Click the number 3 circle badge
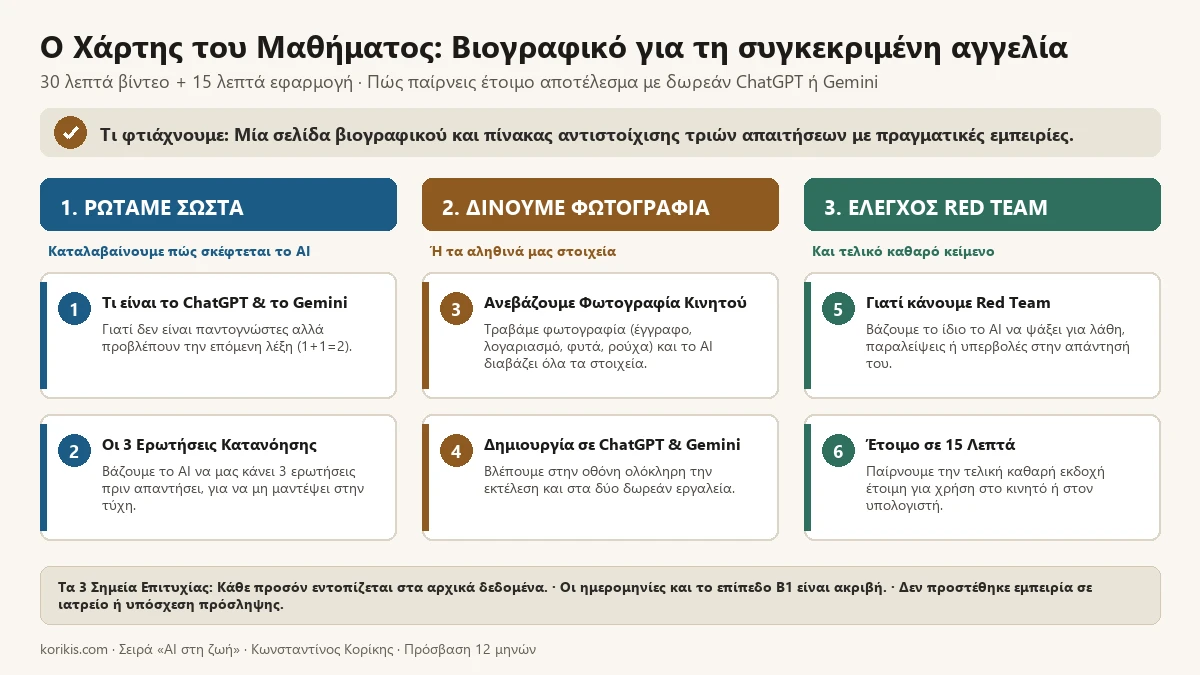The width and height of the screenshot is (1200, 675). (x=456, y=310)
